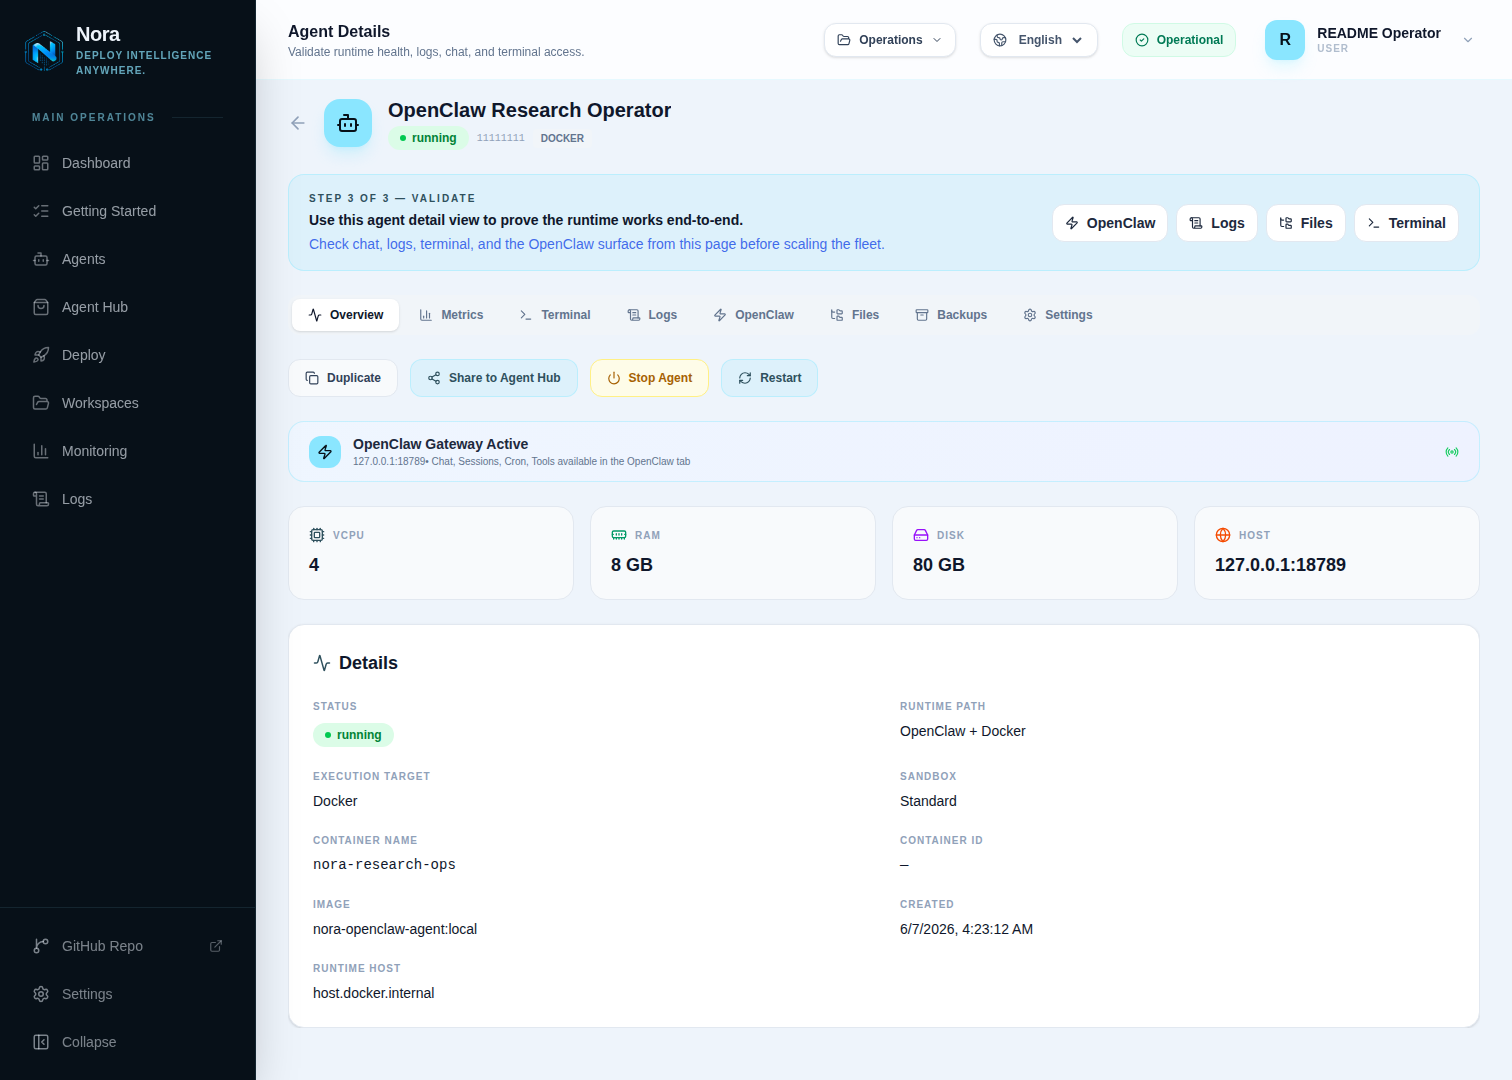Click the vCPU chip icon

[317, 535]
